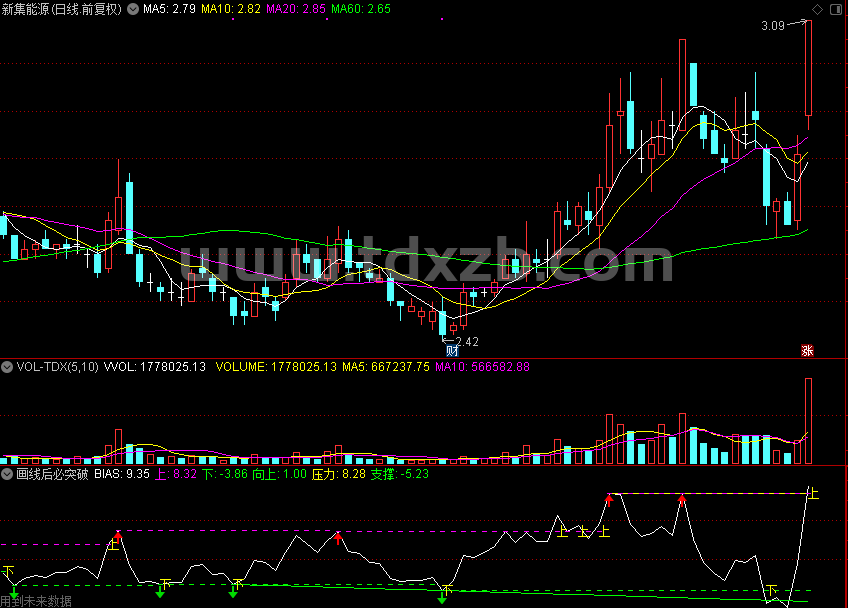Open the VOL-TDX indicator dropdown arrow
The height and width of the screenshot is (608, 848).
pyautogui.click(x=7, y=367)
